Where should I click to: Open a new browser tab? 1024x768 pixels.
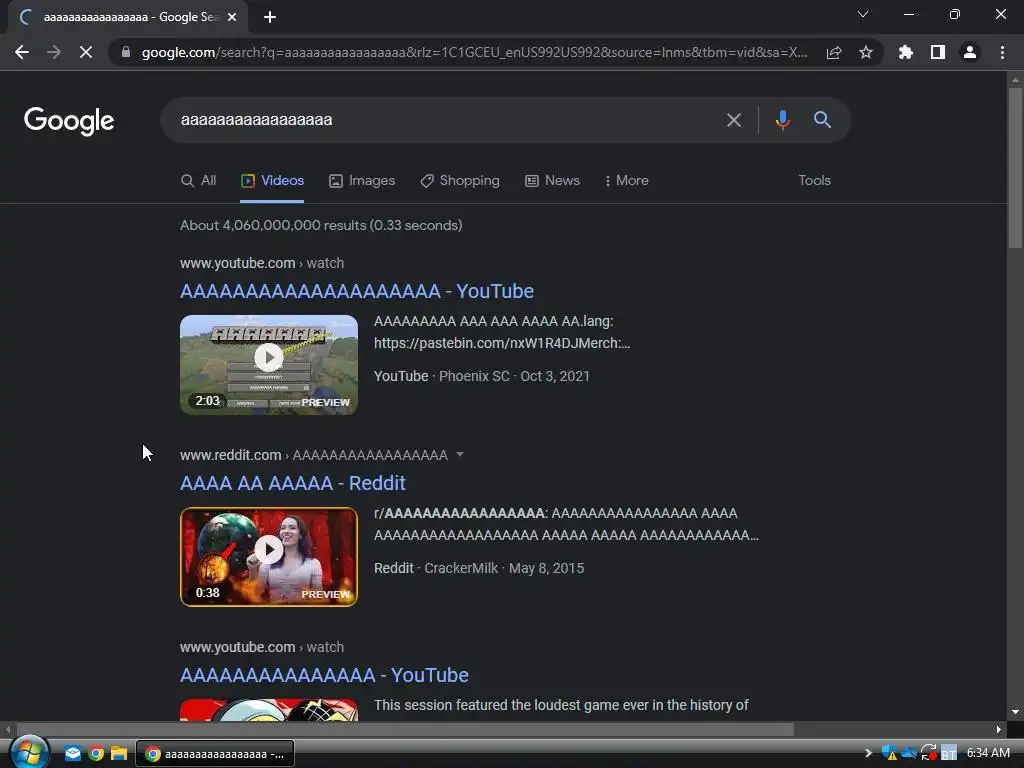tap(270, 18)
